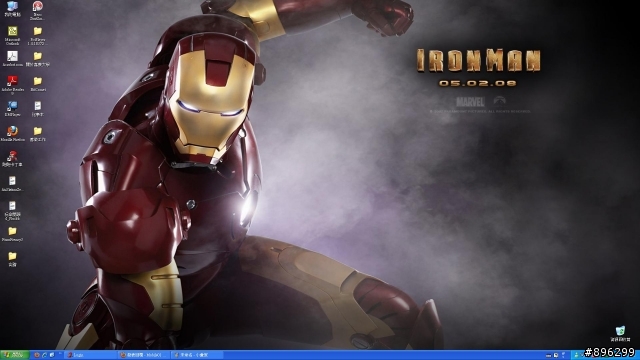
Task: Expand the quick launch chevron
Action: (60, 354)
